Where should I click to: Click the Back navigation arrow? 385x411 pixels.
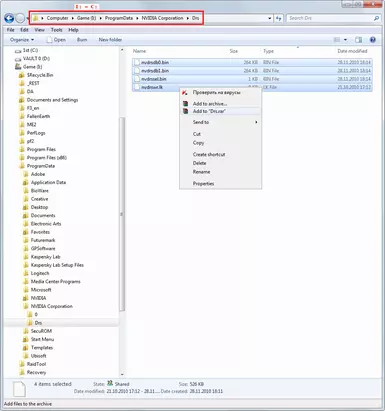click(9, 18)
